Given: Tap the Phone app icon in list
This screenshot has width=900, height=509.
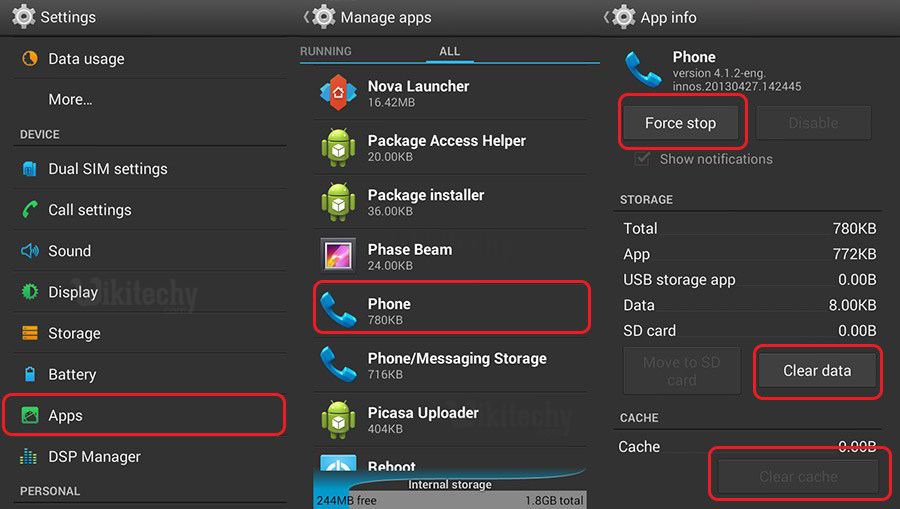Looking at the screenshot, I should tap(338, 310).
